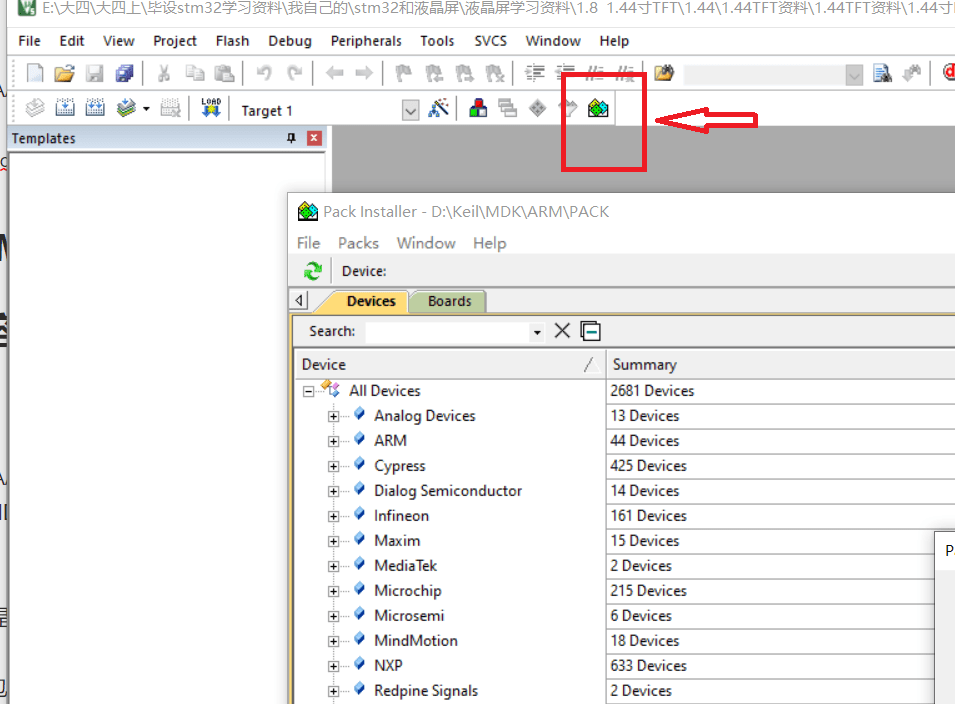Open find combo box dropdown
Viewport: 955px width, 704px height.
pos(855,76)
